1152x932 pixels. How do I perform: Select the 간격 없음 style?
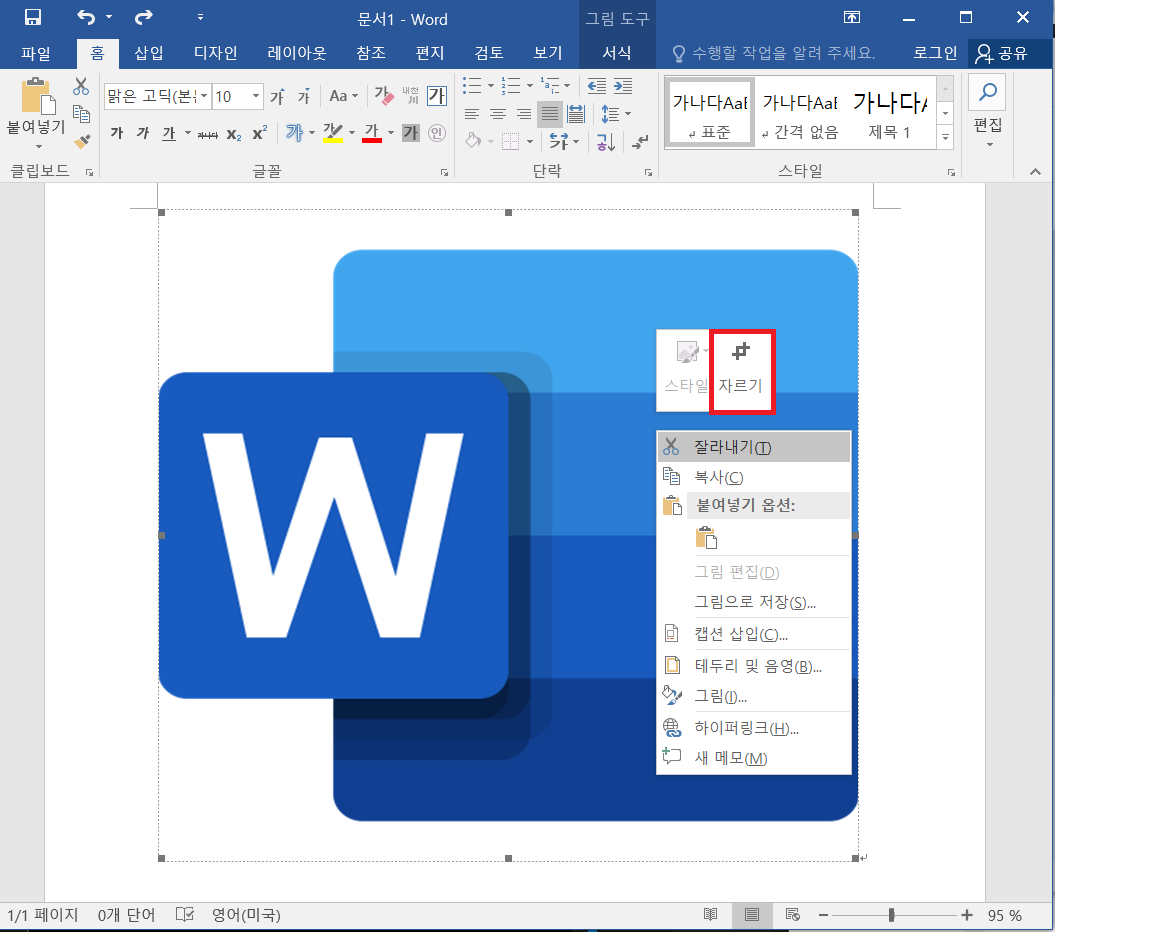tap(799, 113)
